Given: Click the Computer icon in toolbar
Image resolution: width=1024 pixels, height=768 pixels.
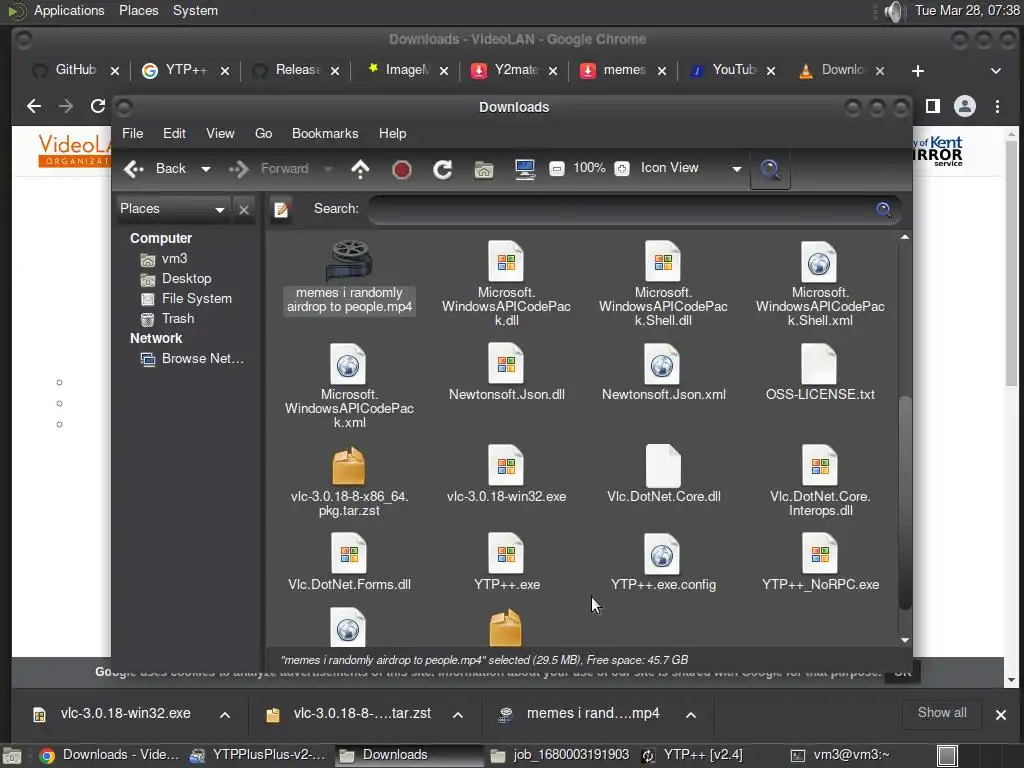Looking at the screenshot, I should tap(525, 170).
